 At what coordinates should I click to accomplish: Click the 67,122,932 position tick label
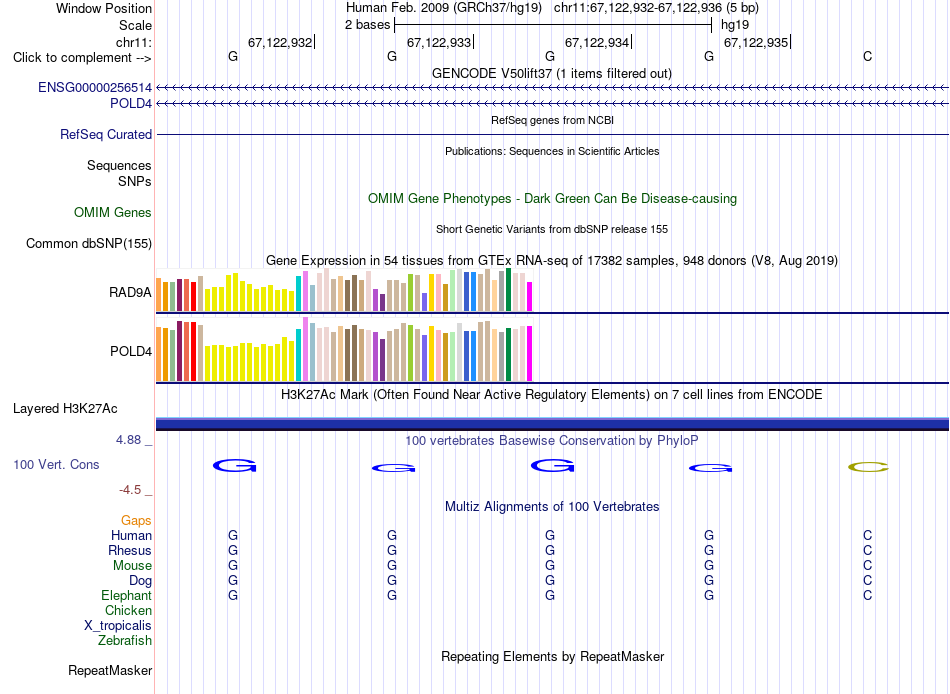(x=280, y=42)
